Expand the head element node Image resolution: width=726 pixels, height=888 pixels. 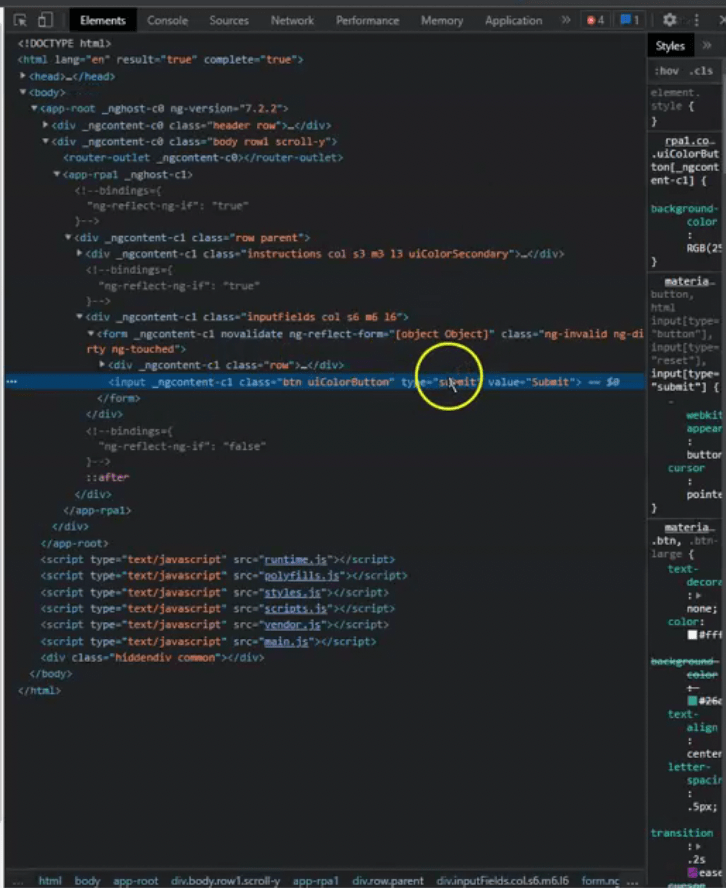pyautogui.click(x=23, y=75)
